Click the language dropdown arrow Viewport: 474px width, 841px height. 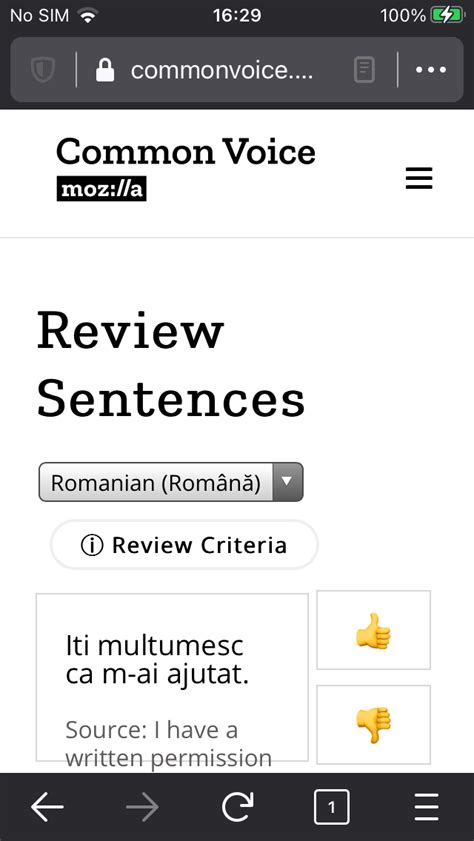click(288, 482)
